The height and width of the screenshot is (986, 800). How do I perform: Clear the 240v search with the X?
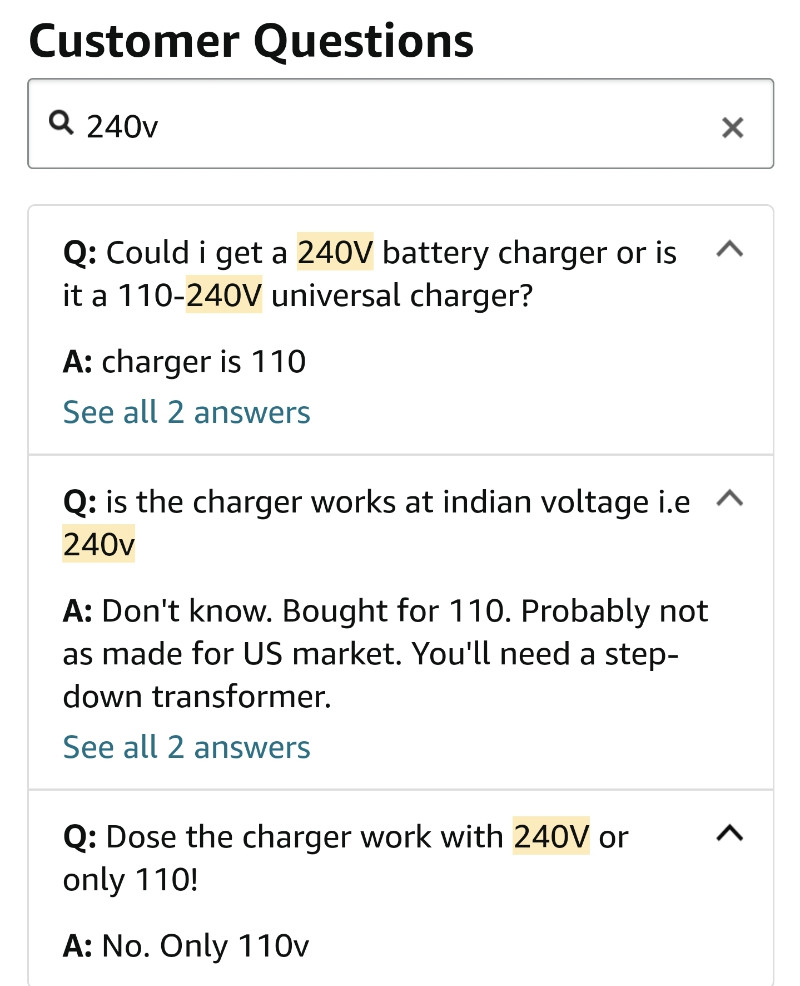(x=732, y=127)
